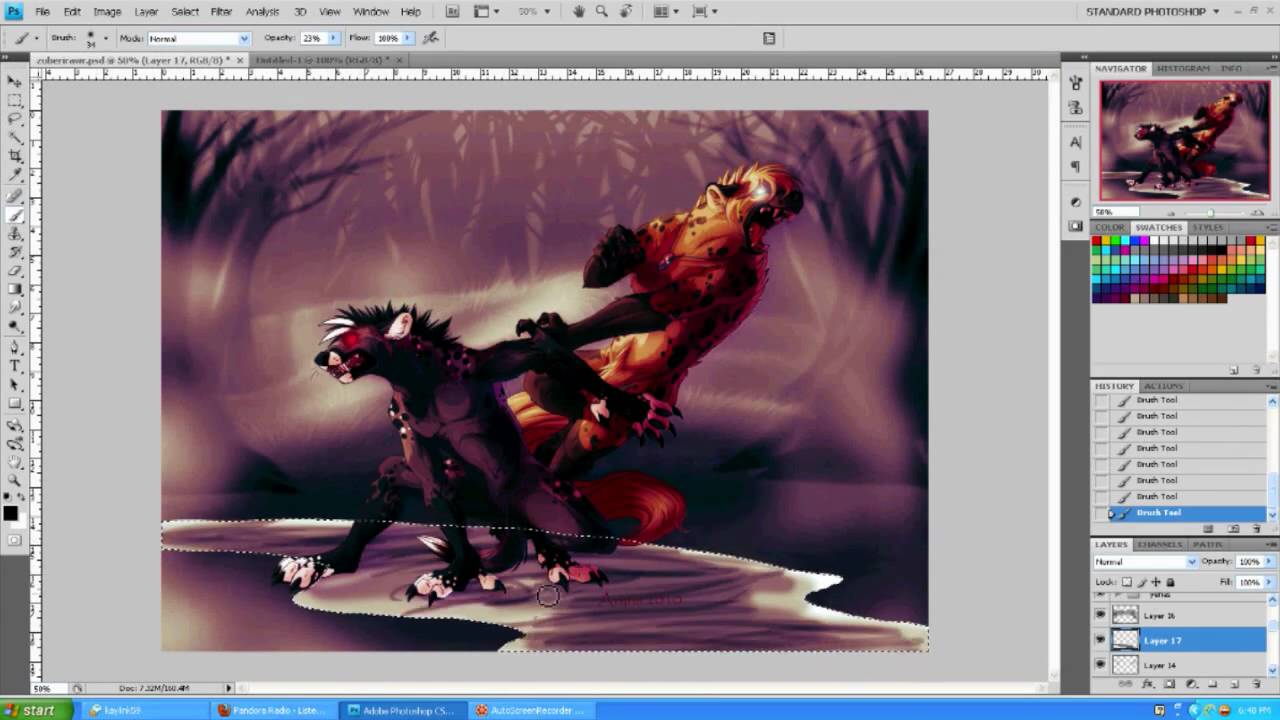Image resolution: width=1280 pixels, height=720 pixels.
Task: Switch to the Actions tab
Action: click(1163, 386)
